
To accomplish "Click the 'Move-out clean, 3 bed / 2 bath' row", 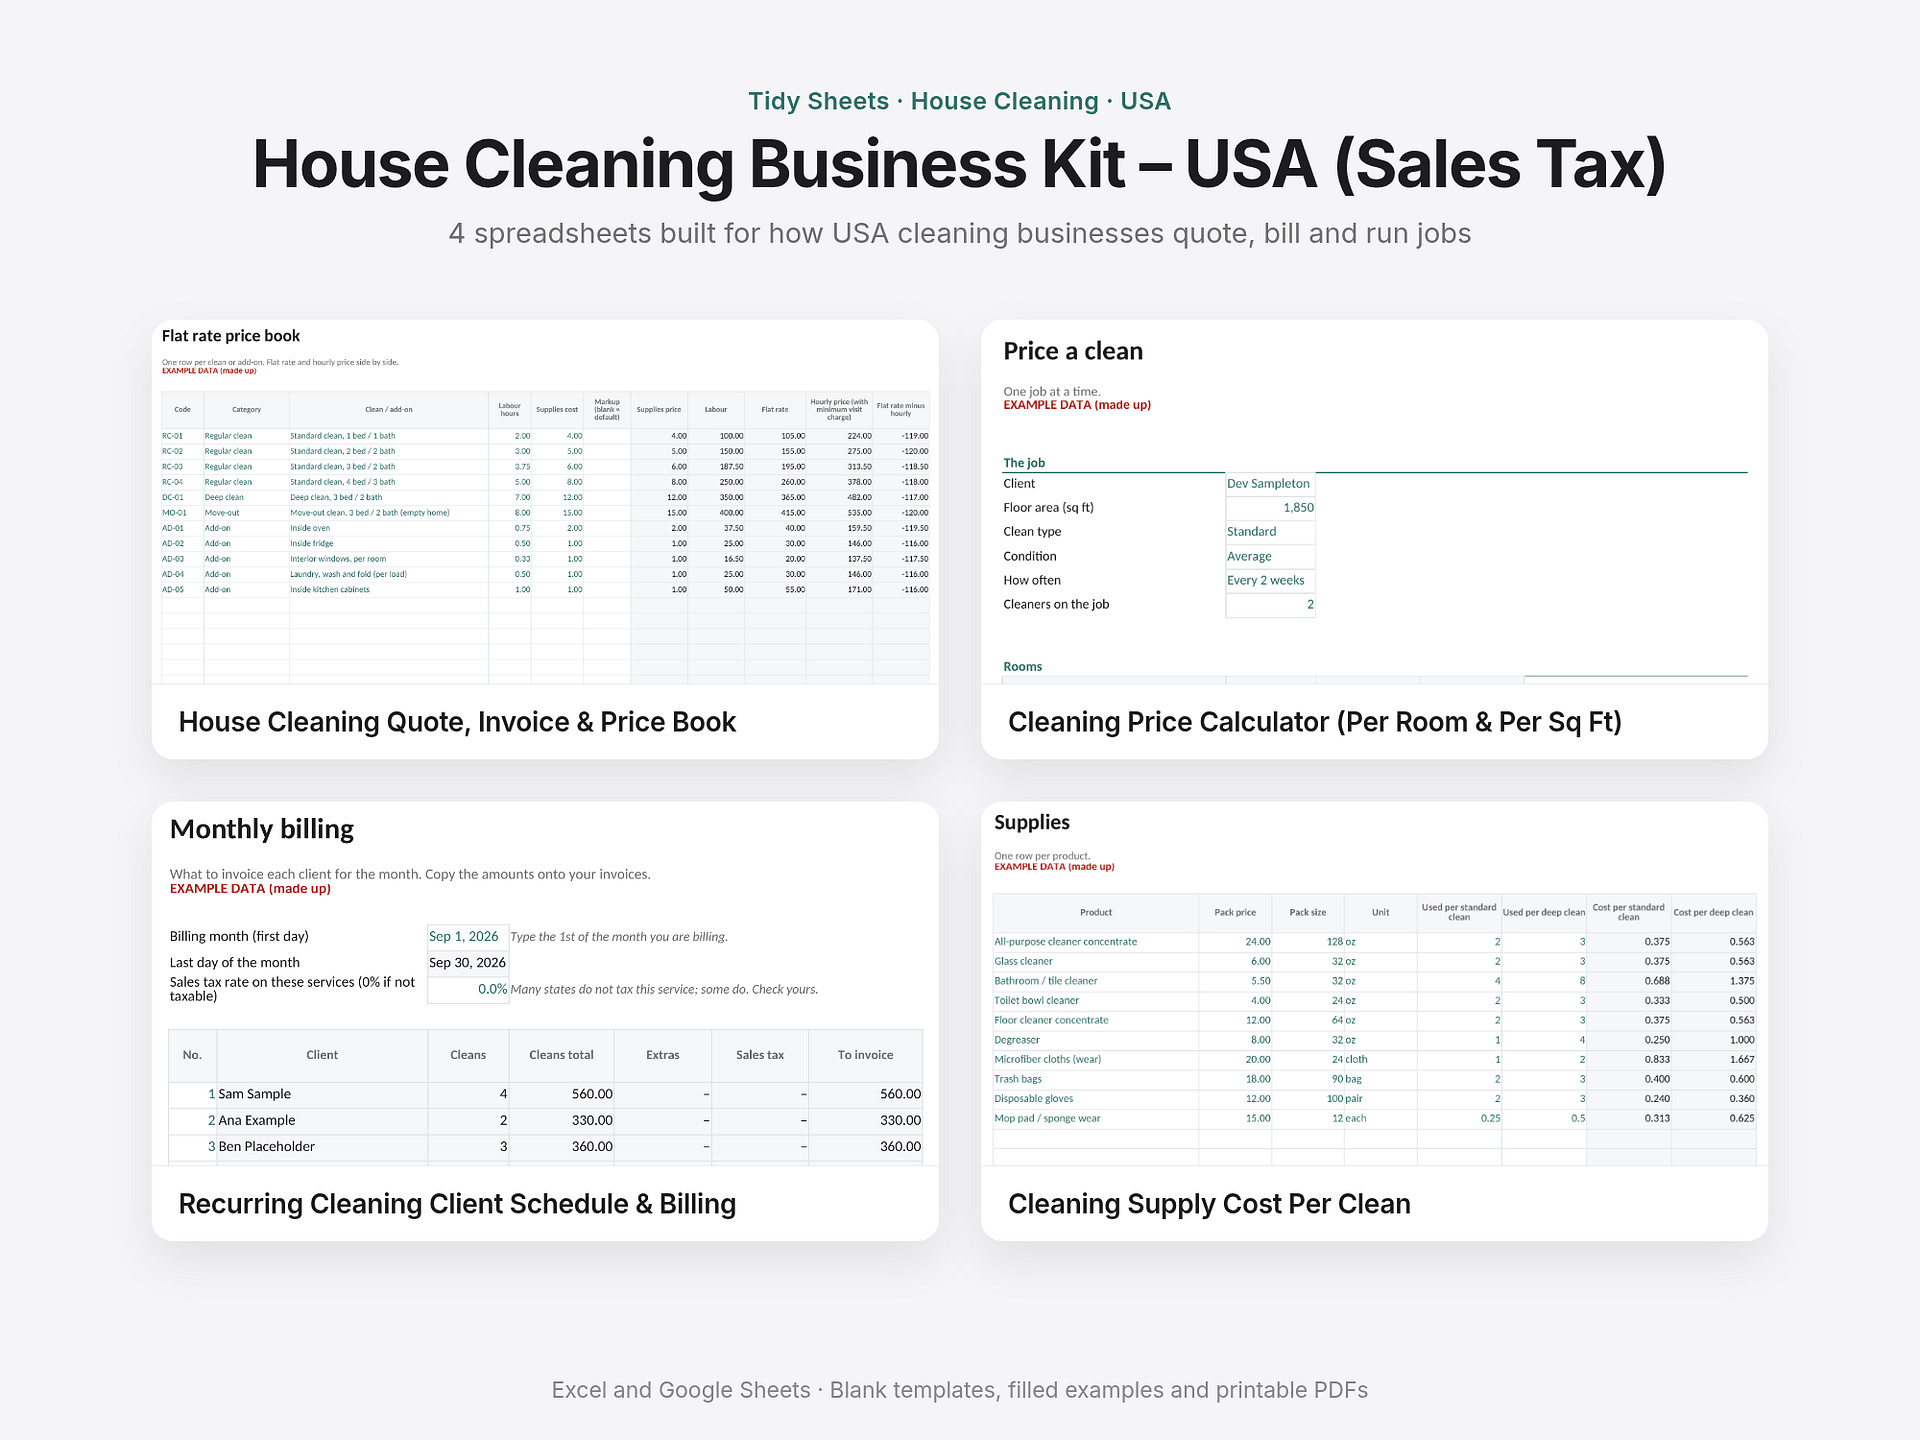I will (x=545, y=513).
